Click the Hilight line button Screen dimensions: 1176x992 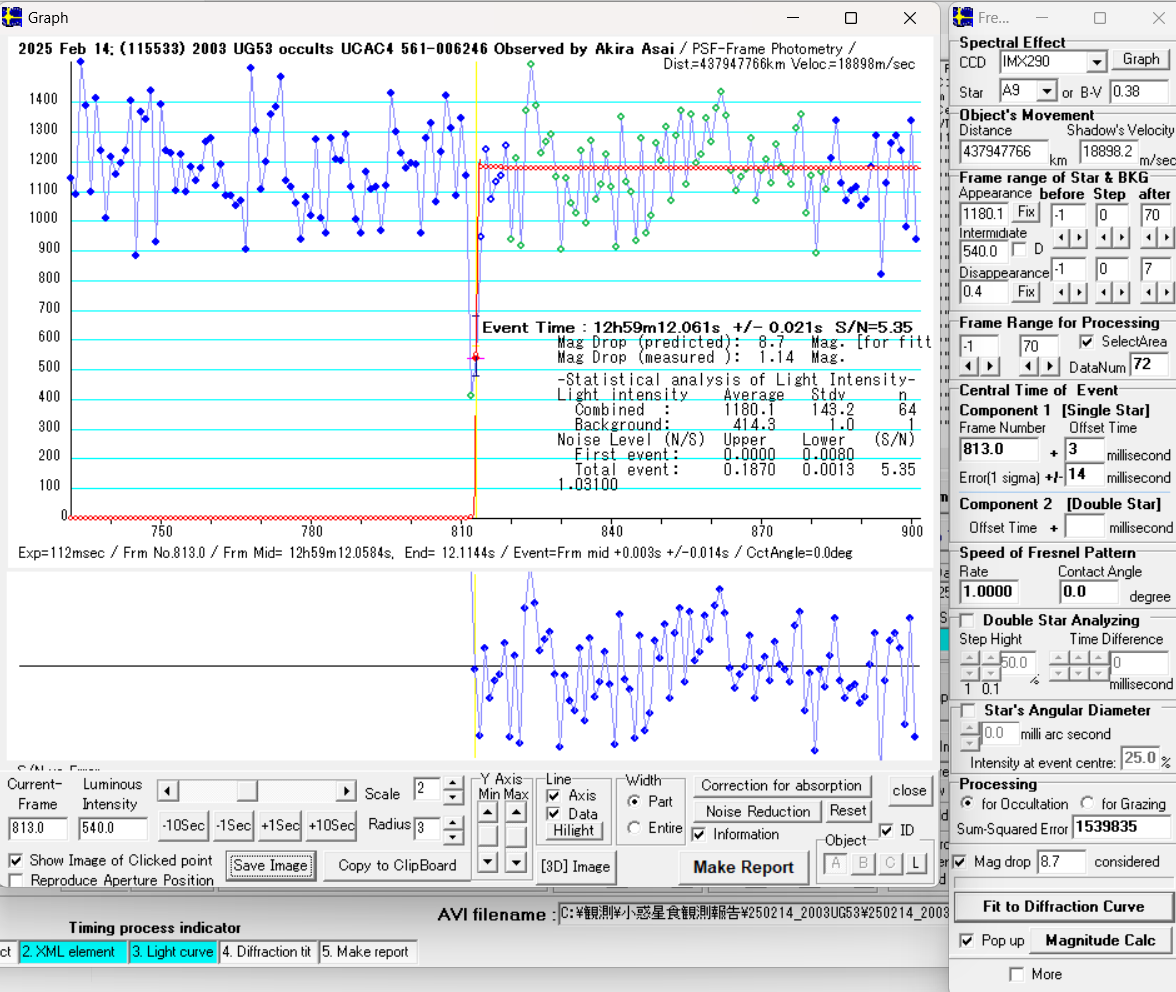click(574, 831)
